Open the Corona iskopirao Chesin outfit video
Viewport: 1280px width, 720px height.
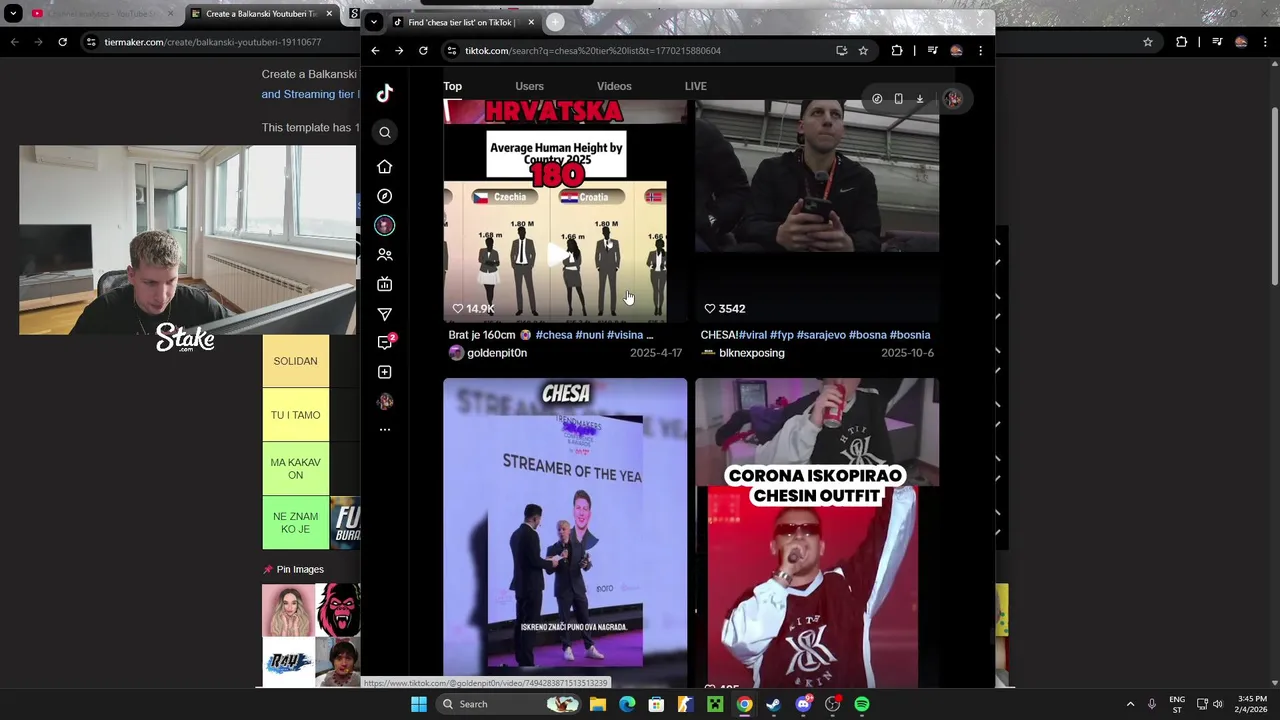(x=817, y=532)
